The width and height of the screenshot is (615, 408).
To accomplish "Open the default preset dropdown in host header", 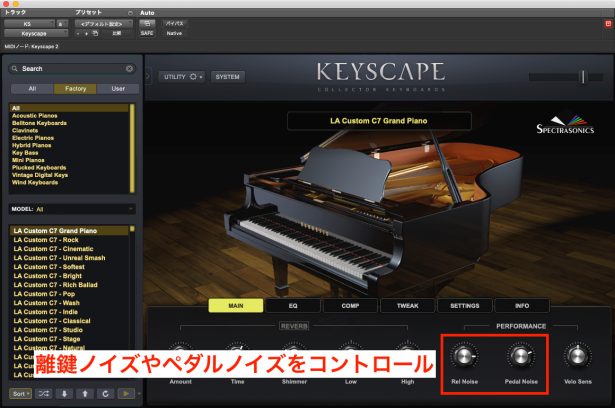I will 104,24.
